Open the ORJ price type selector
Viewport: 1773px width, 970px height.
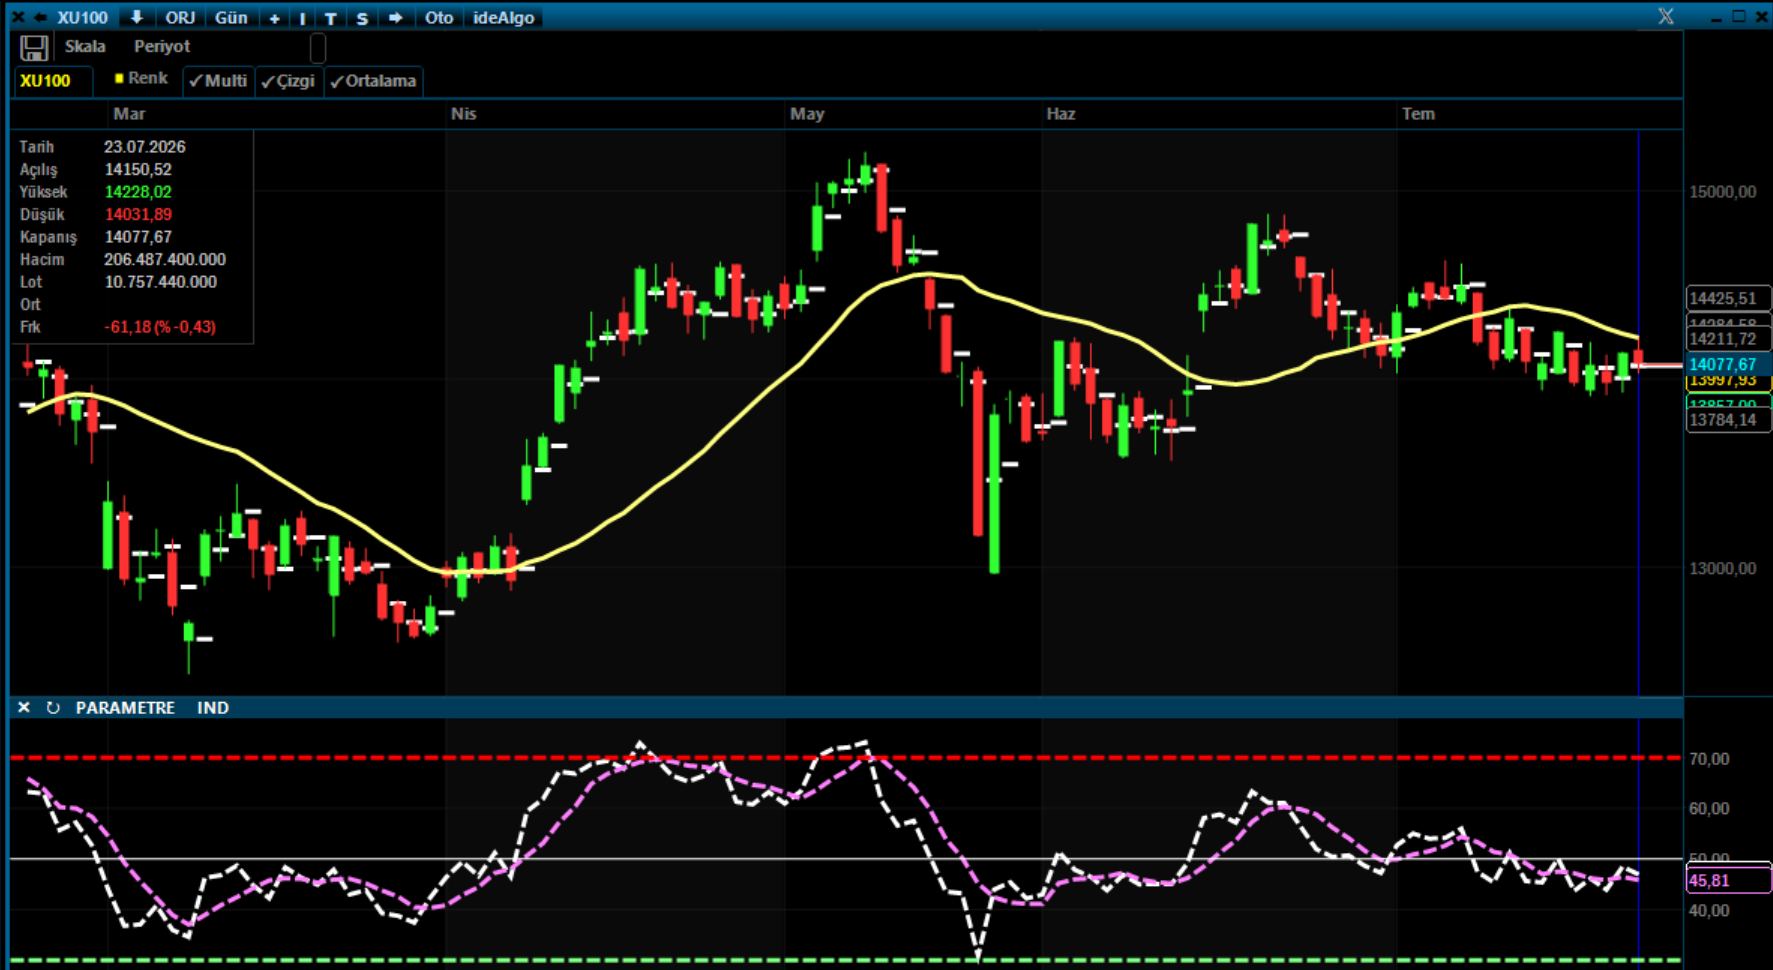pos(180,18)
